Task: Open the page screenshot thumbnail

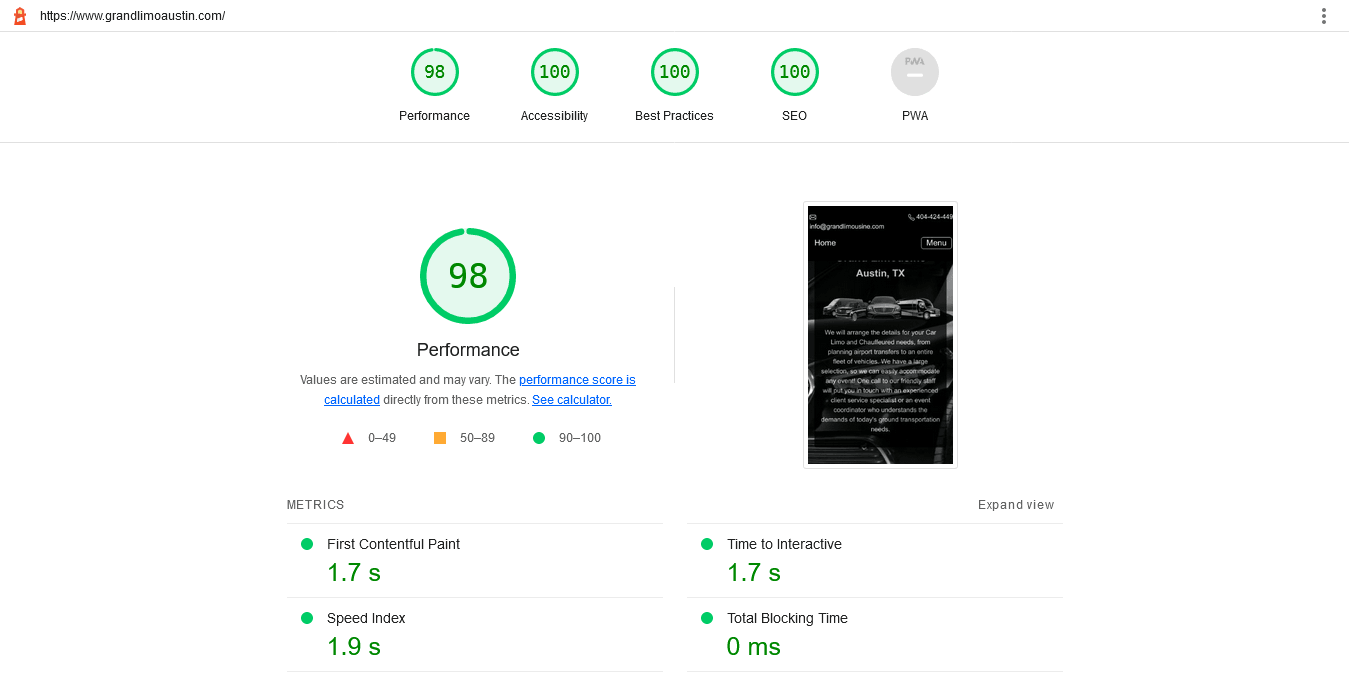Action: [x=880, y=335]
